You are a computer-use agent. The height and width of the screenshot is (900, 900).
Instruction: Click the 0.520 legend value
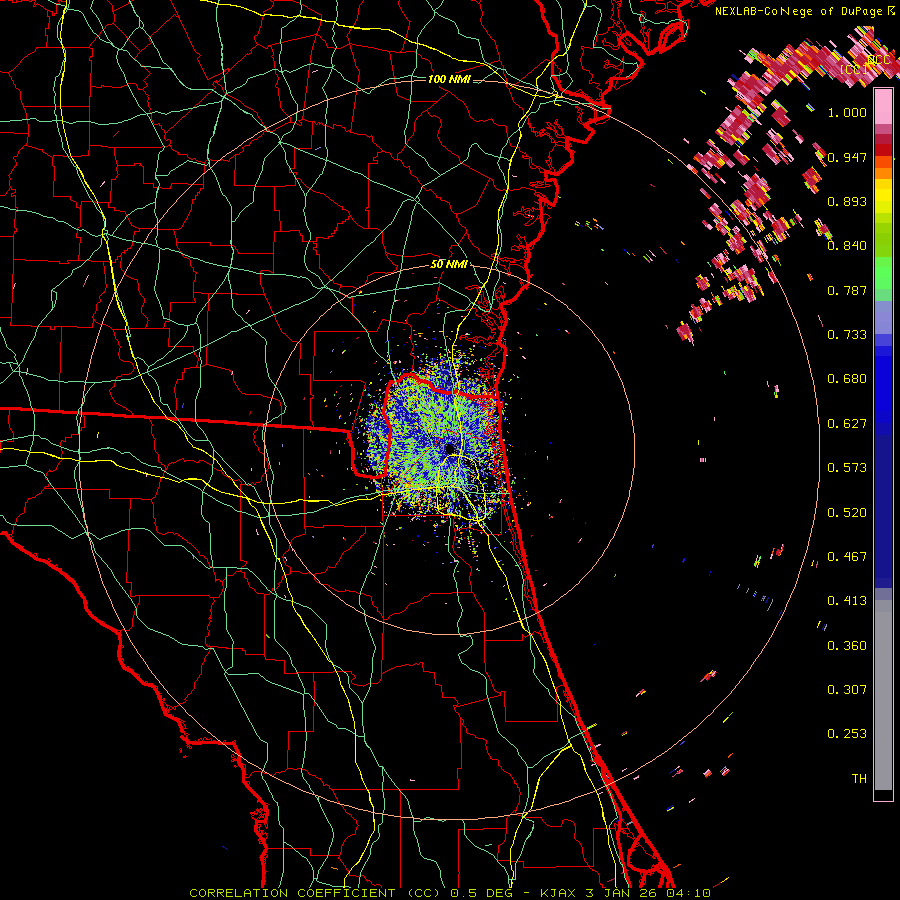(x=847, y=513)
